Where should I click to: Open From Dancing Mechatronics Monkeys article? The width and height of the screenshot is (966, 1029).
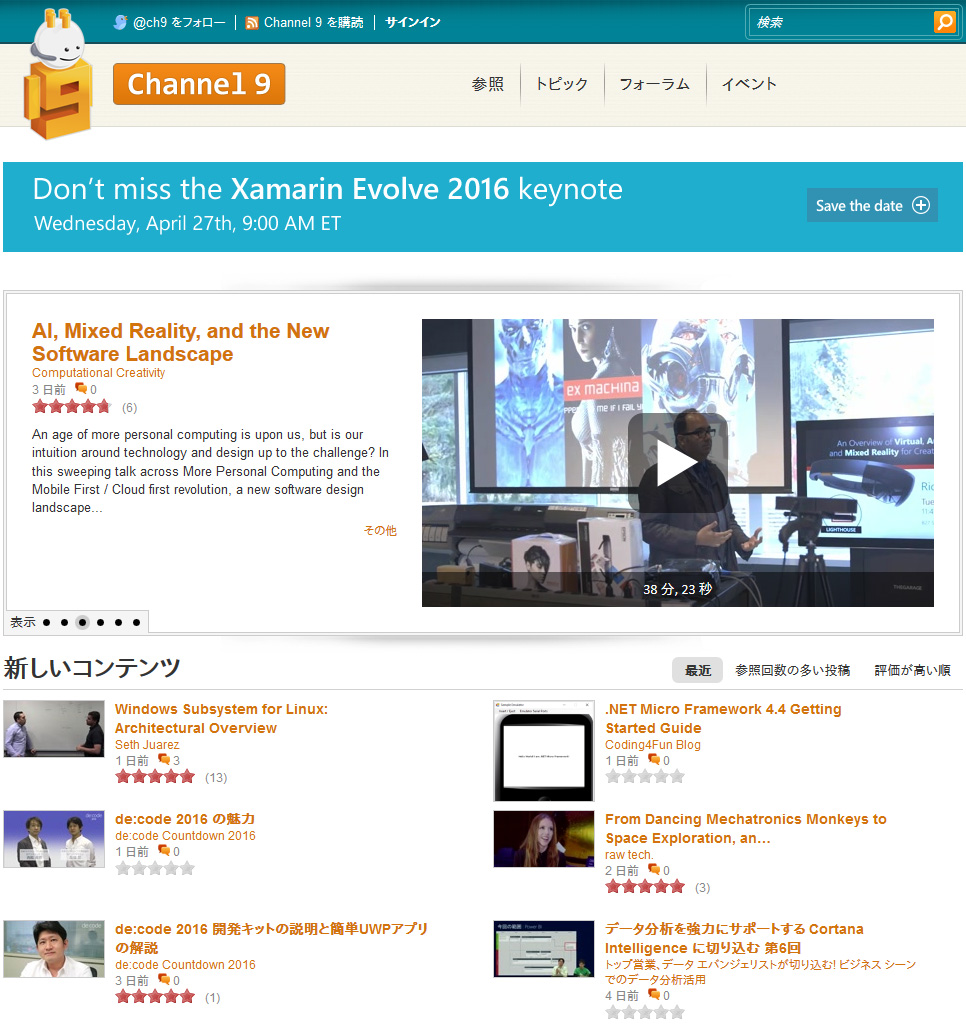coord(746,829)
